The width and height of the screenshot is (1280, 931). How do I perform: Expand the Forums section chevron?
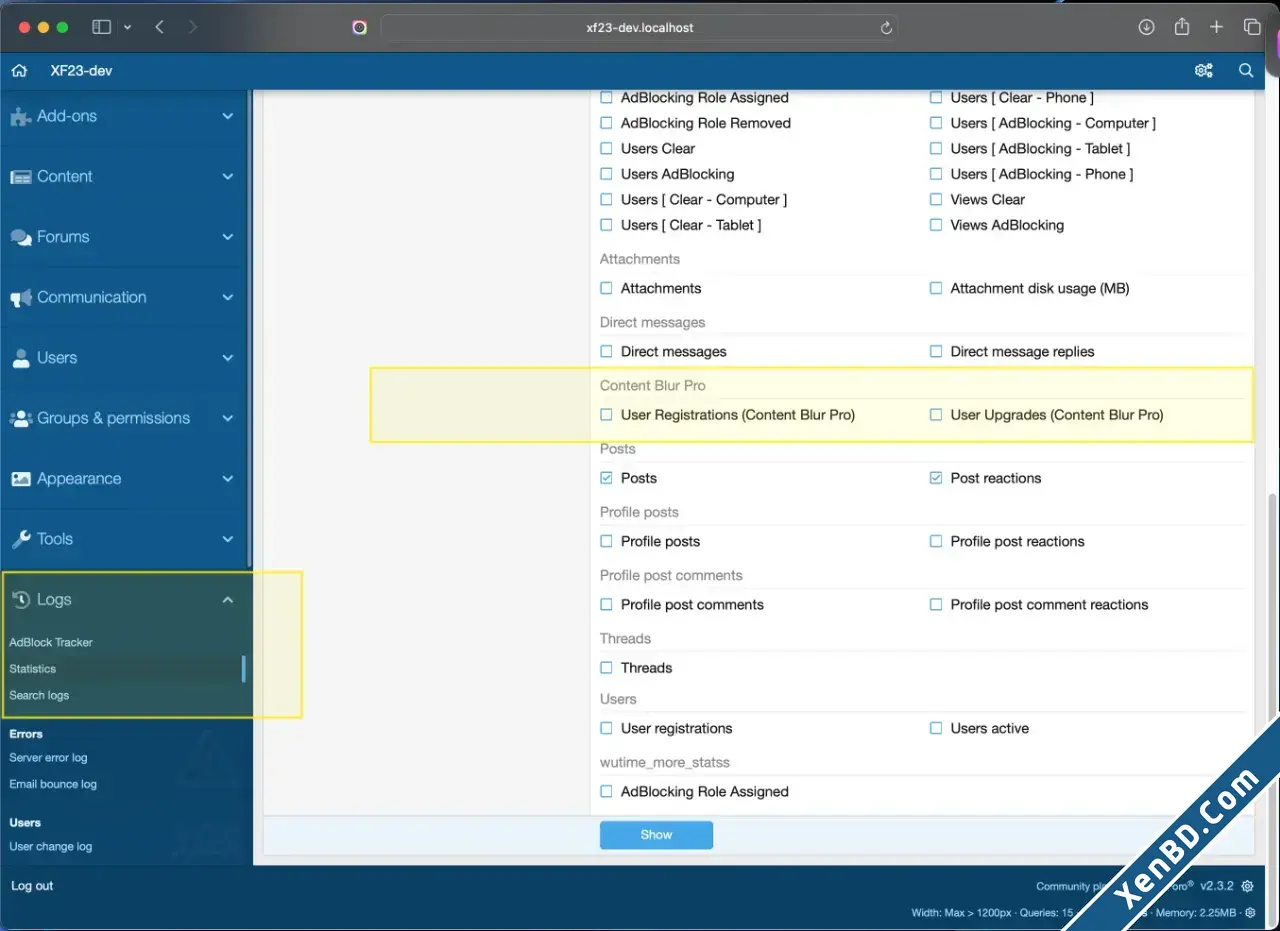click(228, 237)
